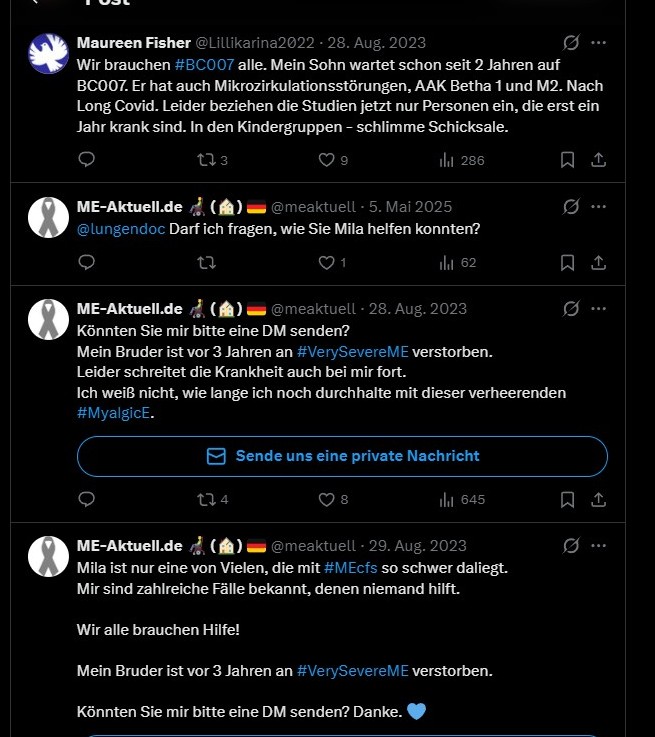Screen dimensions: 655x737
Task: Click Grok icon on Maureen Fisher's post
Action: pyautogui.click(x=571, y=43)
